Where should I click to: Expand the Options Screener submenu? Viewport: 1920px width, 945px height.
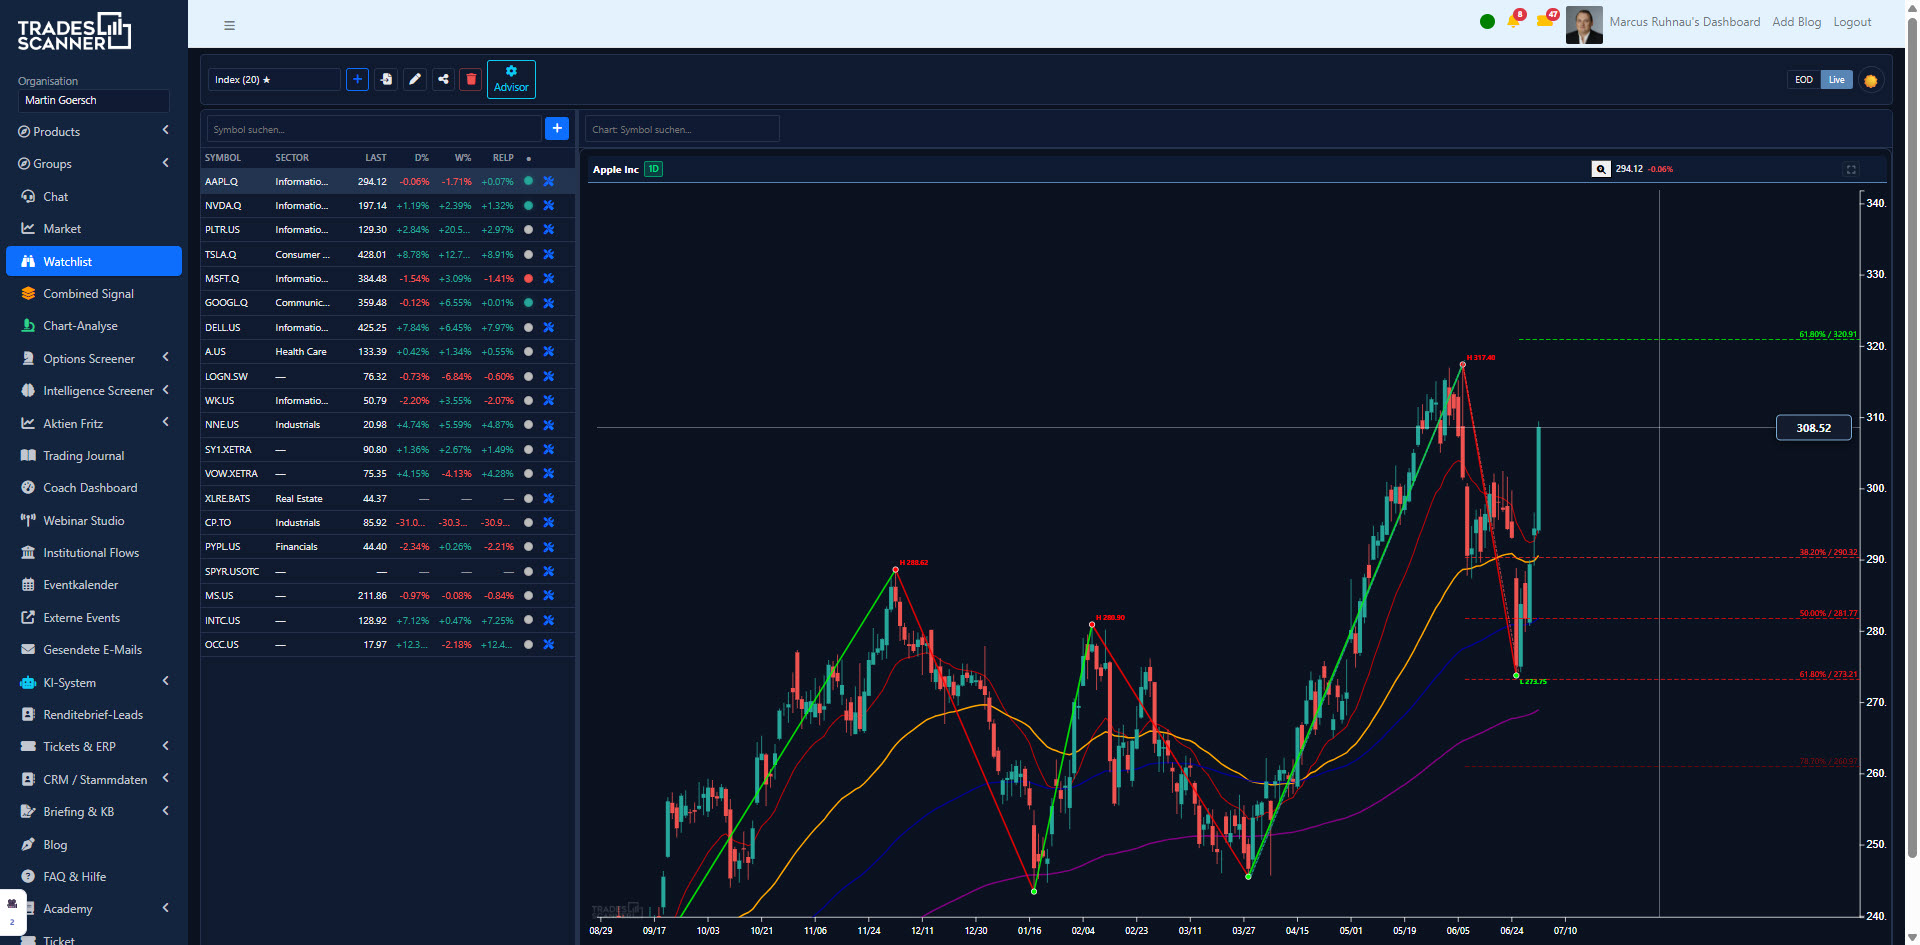(x=94, y=358)
